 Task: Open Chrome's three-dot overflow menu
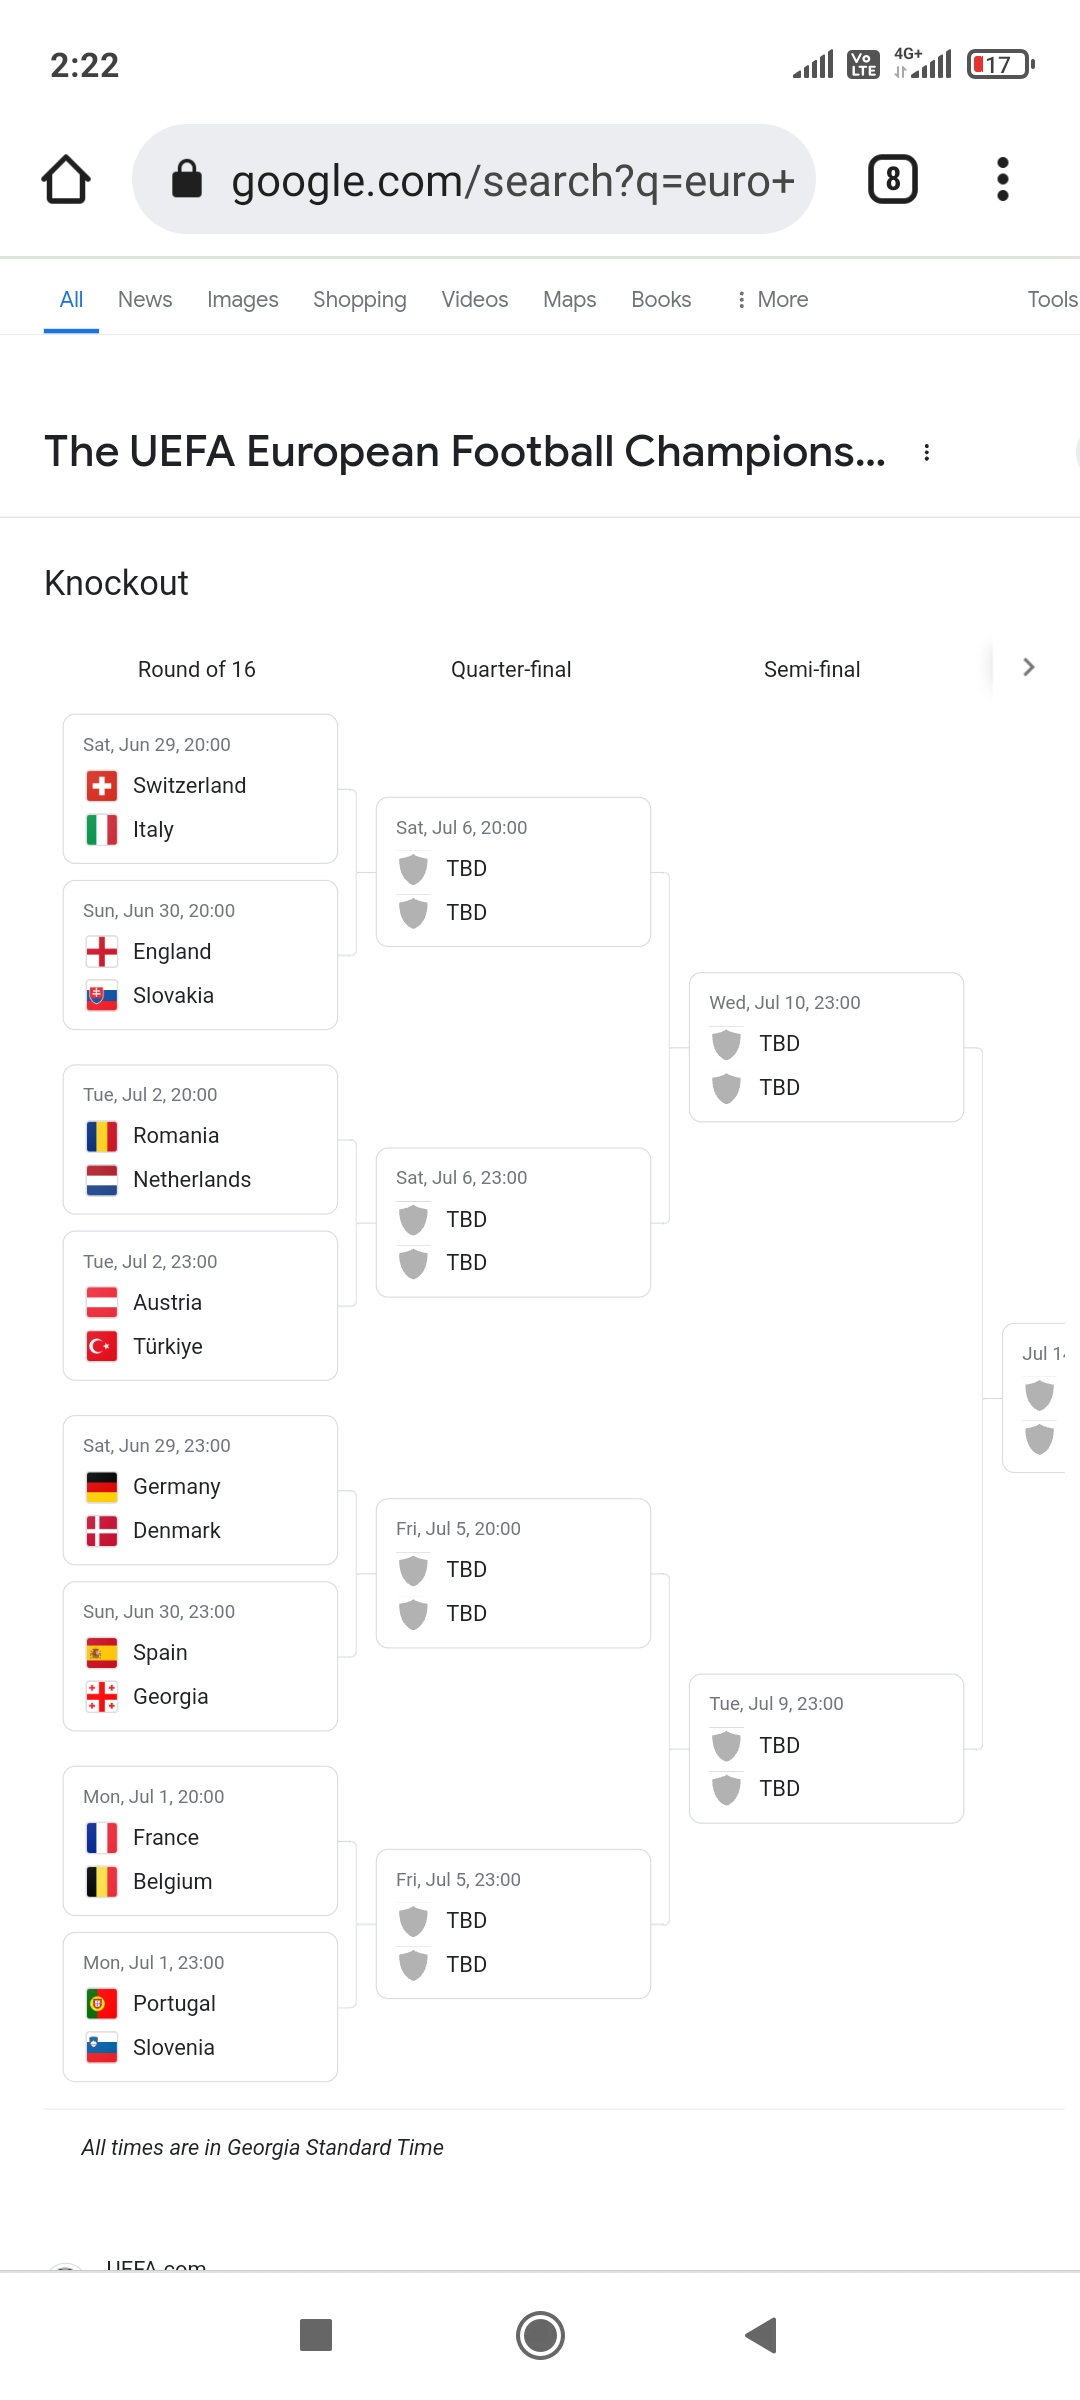point(1003,180)
